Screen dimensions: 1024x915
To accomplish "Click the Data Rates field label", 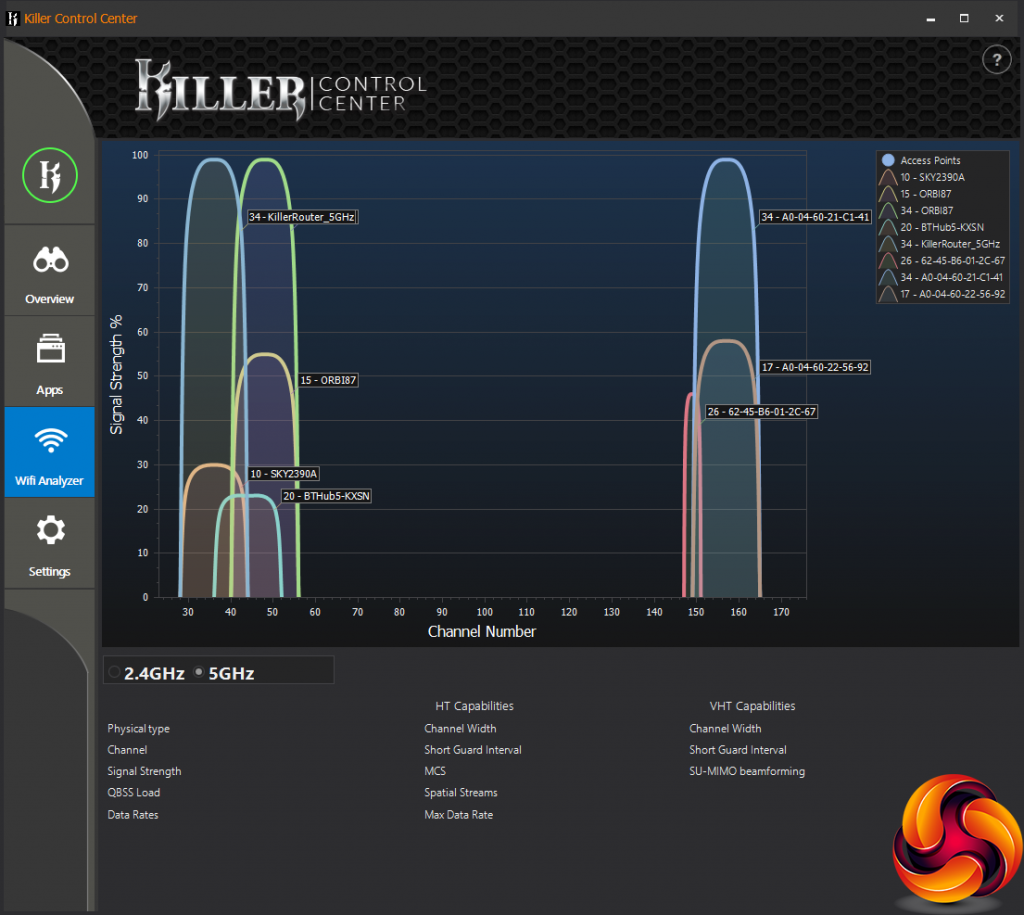I will coord(133,814).
